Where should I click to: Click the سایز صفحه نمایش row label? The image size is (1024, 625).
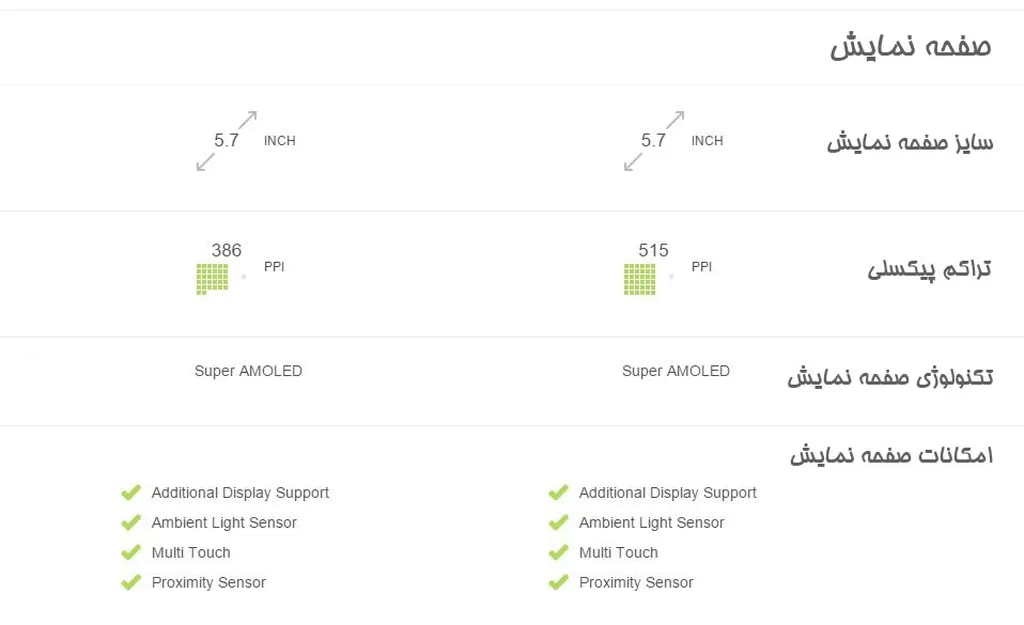(x=909, y=143)
